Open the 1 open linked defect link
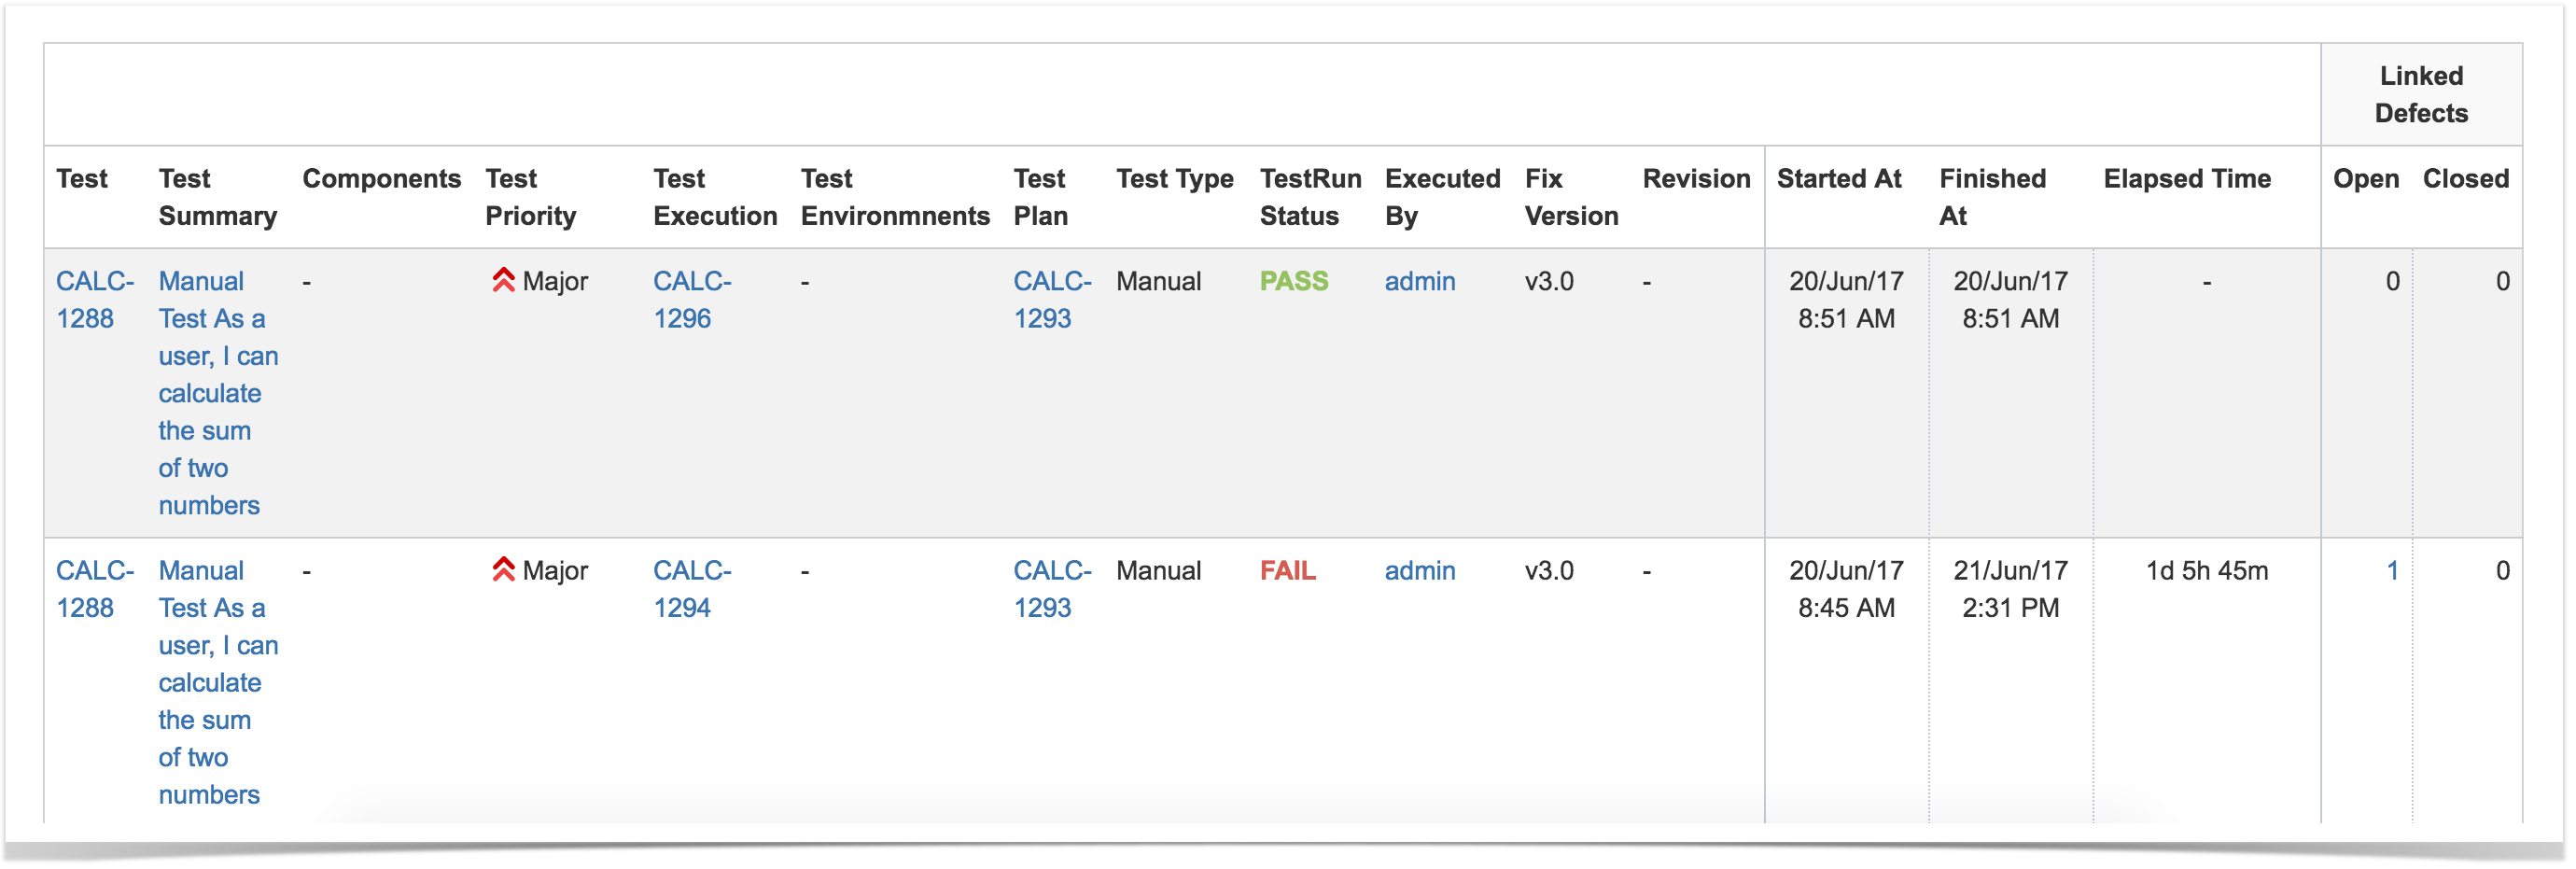2576x869 pixels. [2392, 571]
